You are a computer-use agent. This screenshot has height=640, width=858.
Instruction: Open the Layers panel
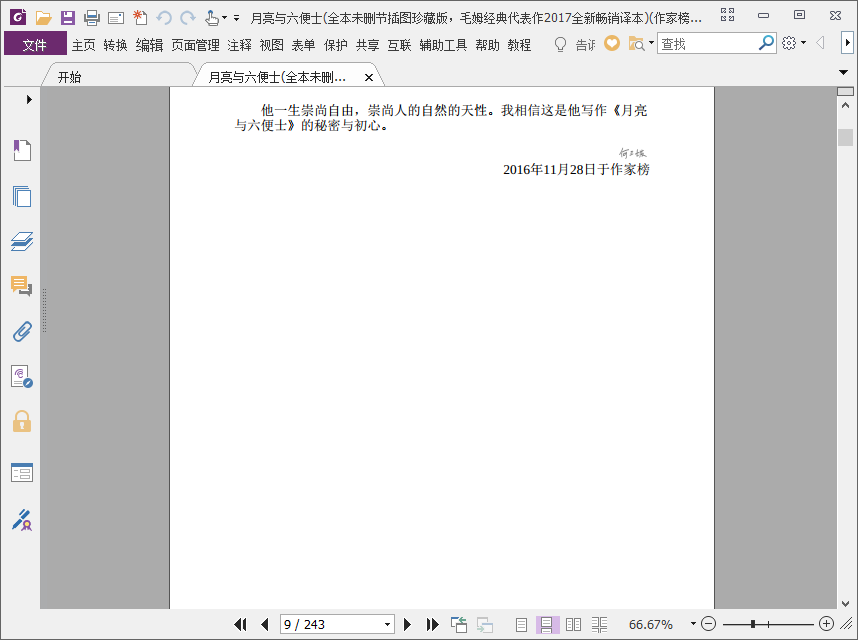point(22,241)
